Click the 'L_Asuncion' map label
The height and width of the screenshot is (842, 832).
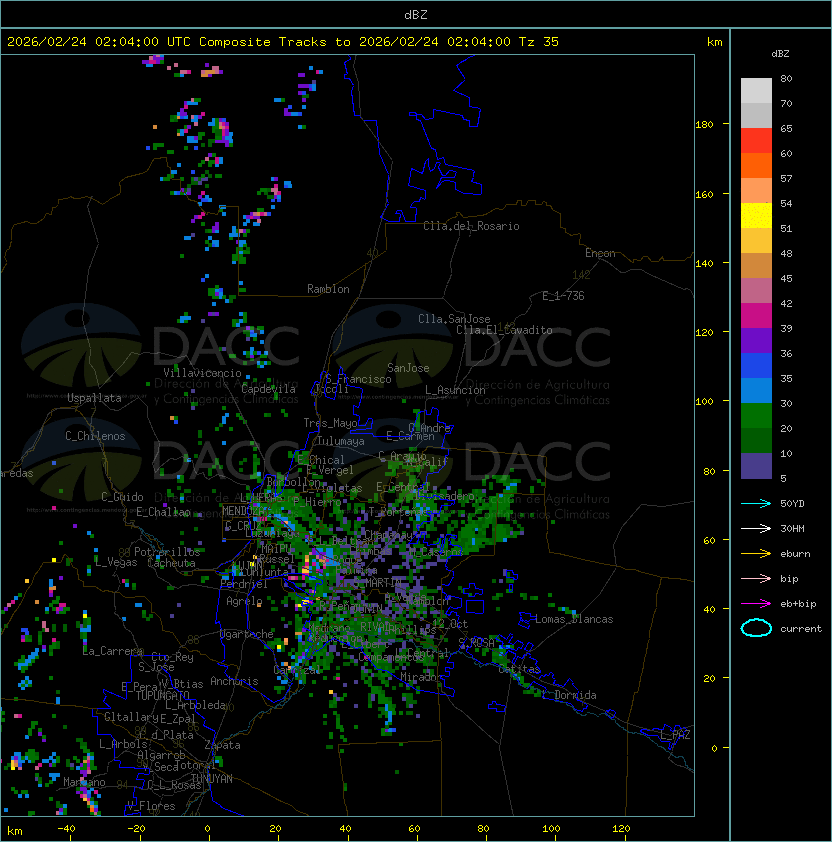[x=455, y=390]
